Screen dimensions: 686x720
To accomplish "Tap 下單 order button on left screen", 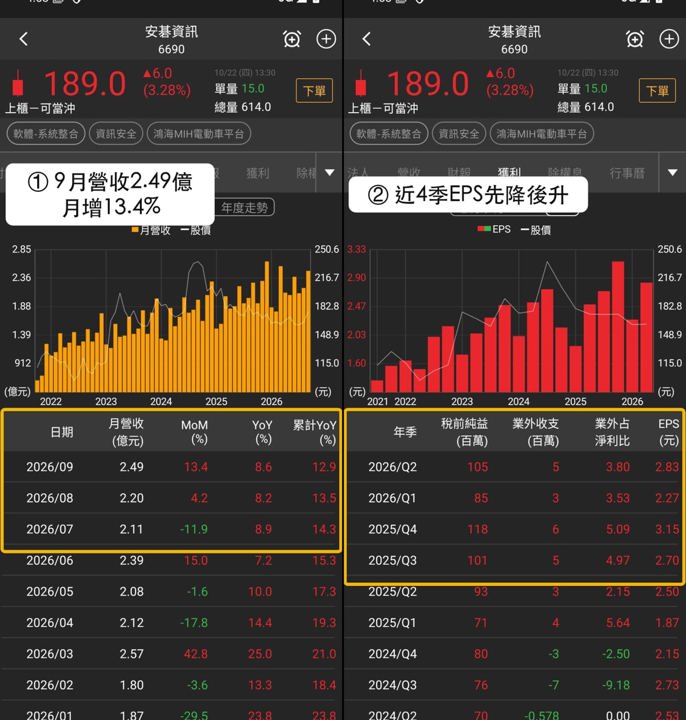I will [x=315, y=90].
